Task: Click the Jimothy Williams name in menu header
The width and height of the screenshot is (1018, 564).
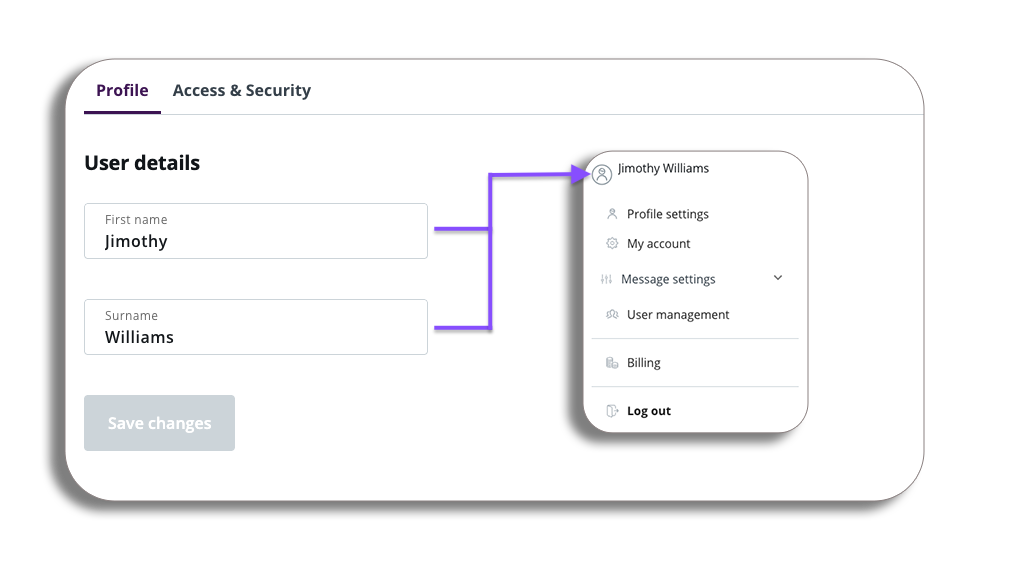Action: click(663, 169)
